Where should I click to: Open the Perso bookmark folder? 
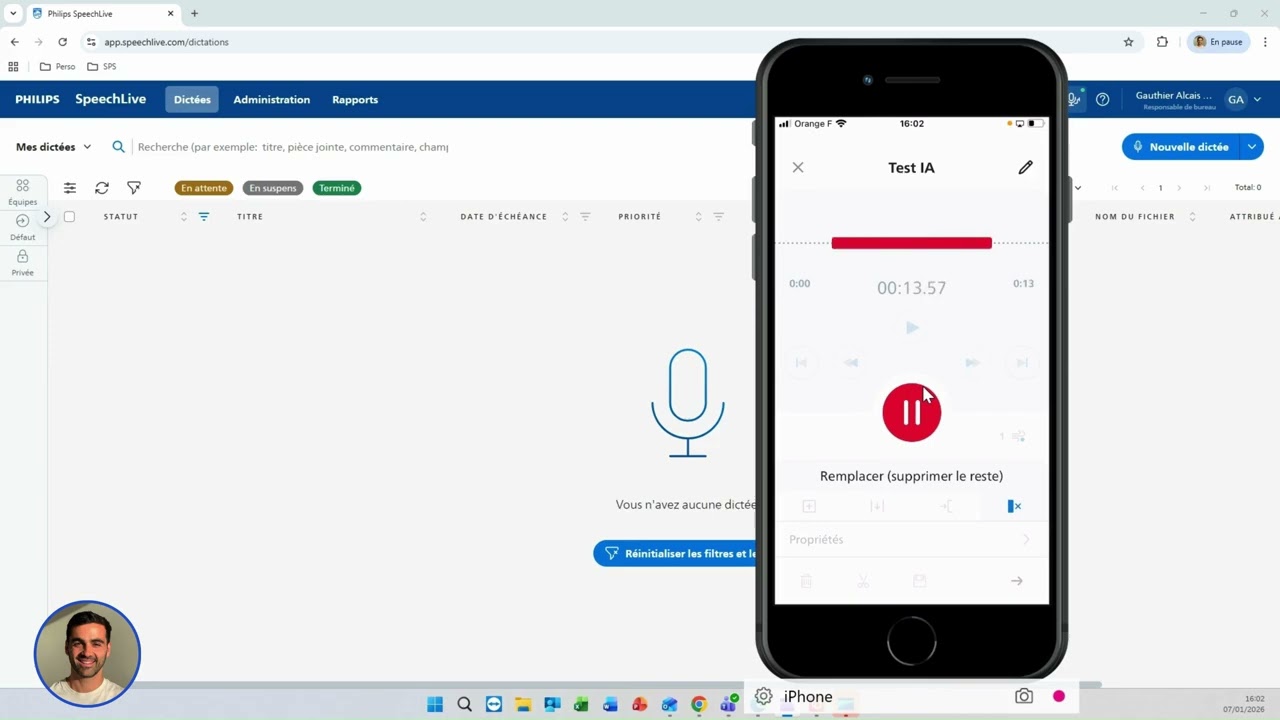click(x=57, y=67)
